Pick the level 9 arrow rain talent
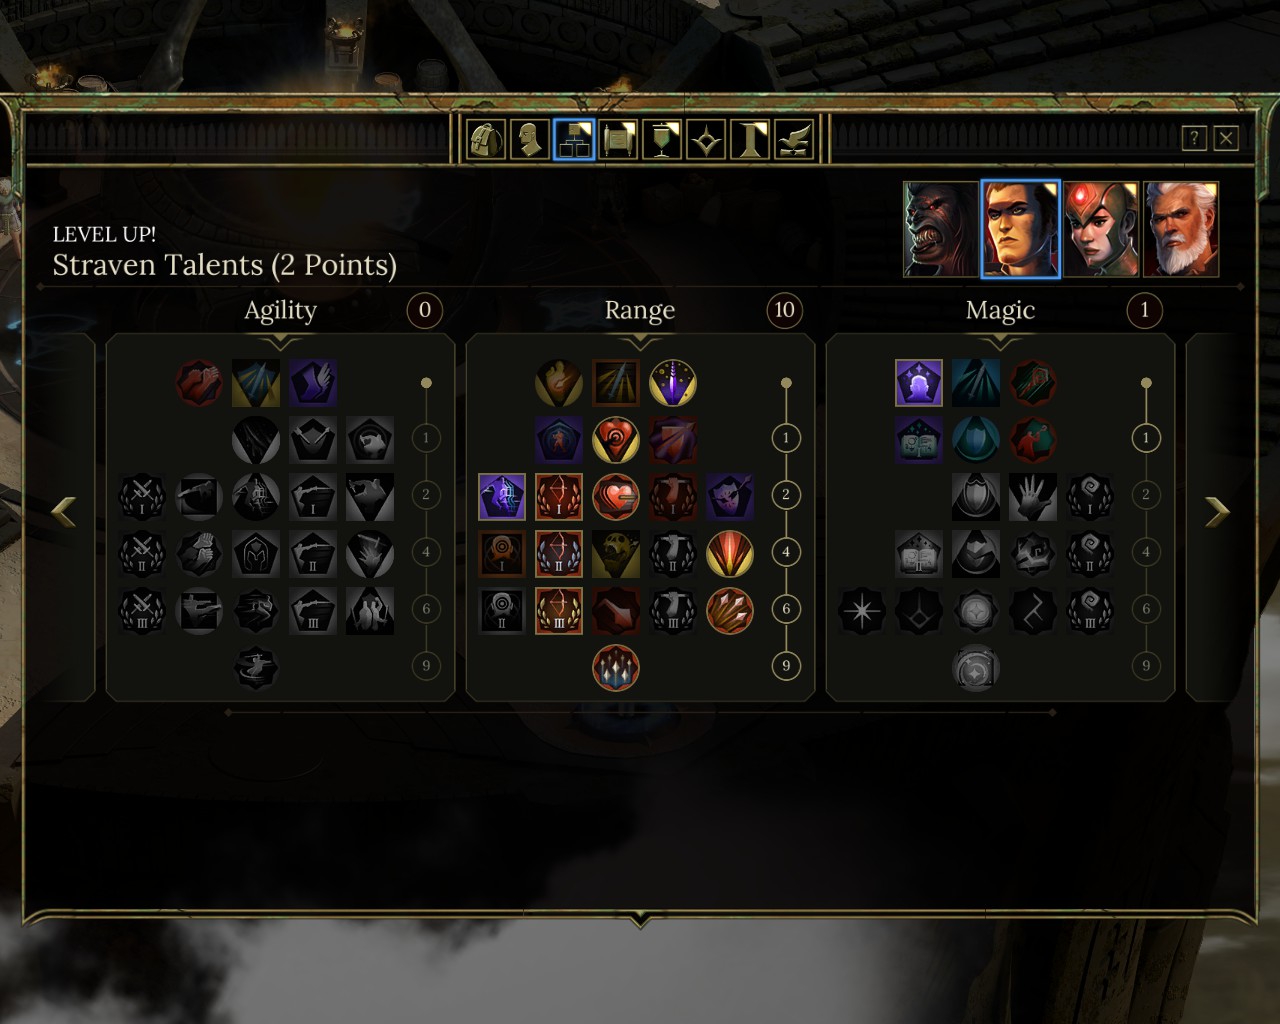The image size is (1280, 1024). pyautogui.click(x=616, y=668)
